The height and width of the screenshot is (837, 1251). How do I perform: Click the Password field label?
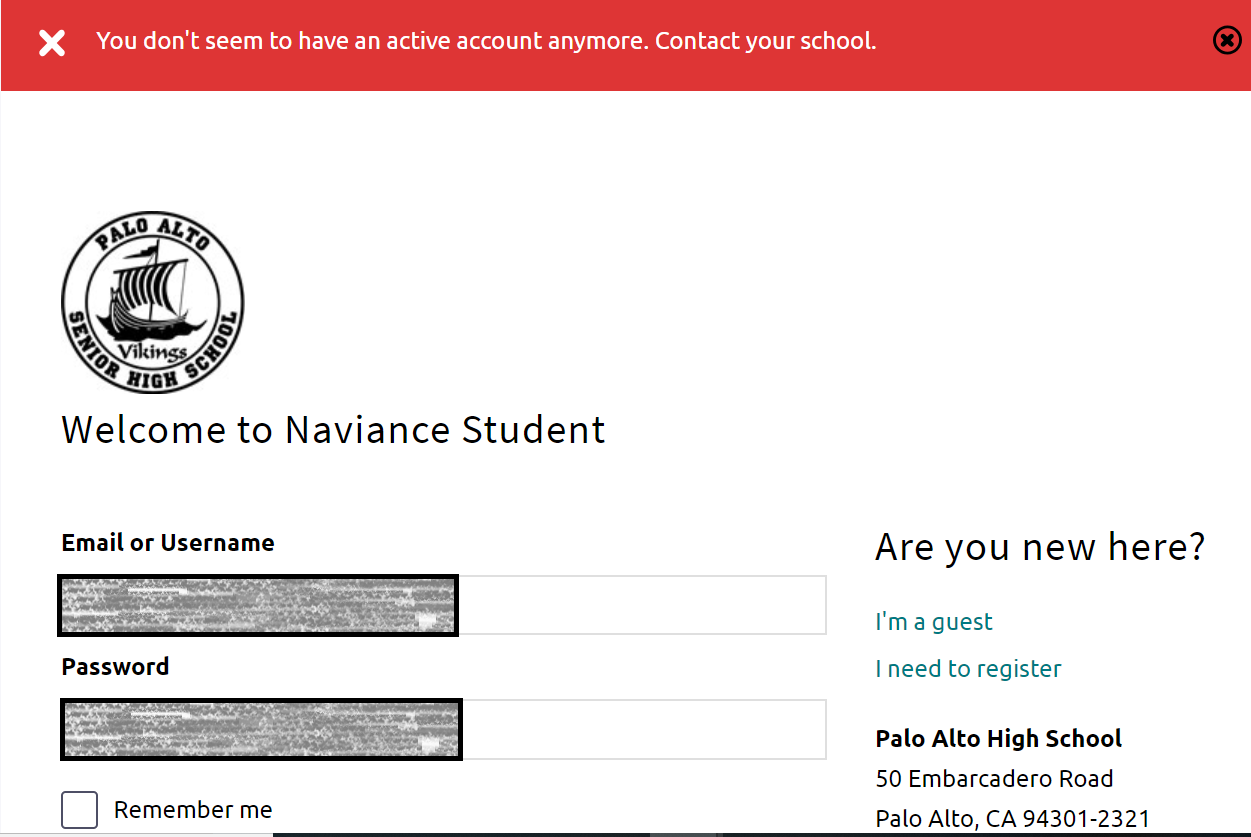pyautogui.click(x=115, y=667)
